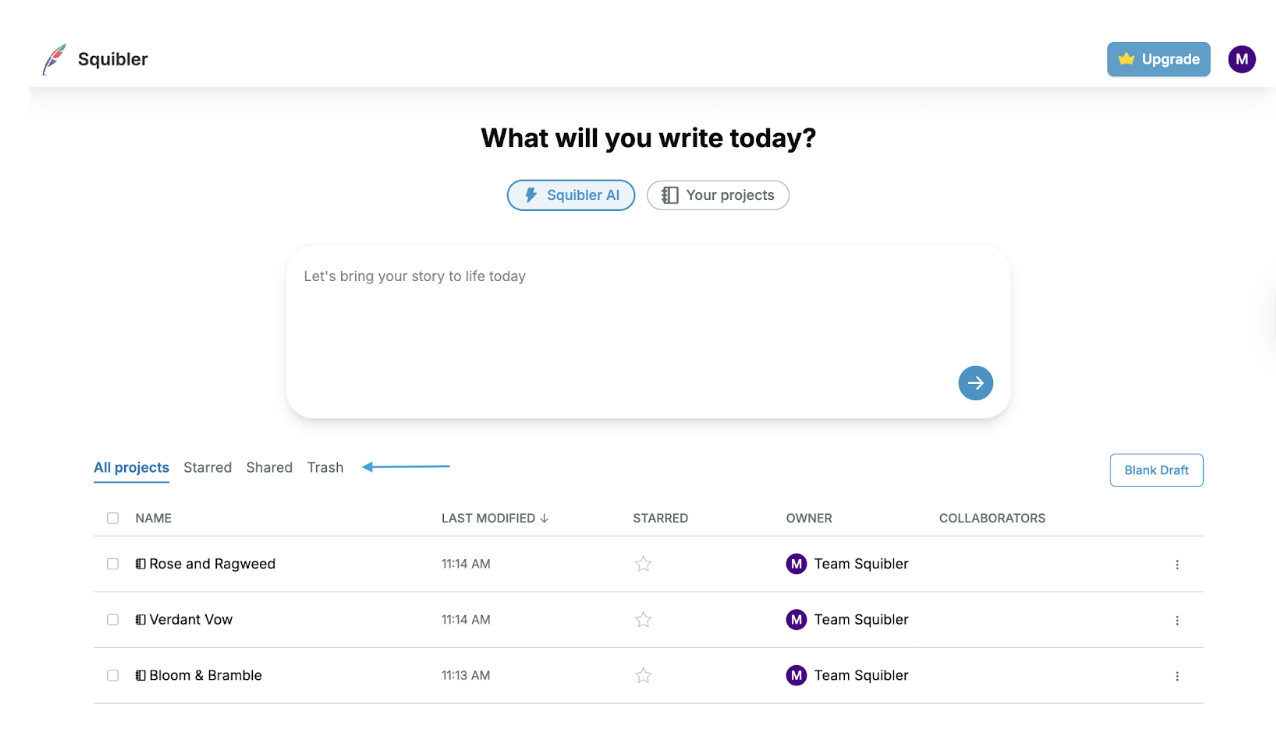This screenshot has height=744, width=1276.
Task: Check the Verdant Vow row checkbox
Action: [113, 620]
